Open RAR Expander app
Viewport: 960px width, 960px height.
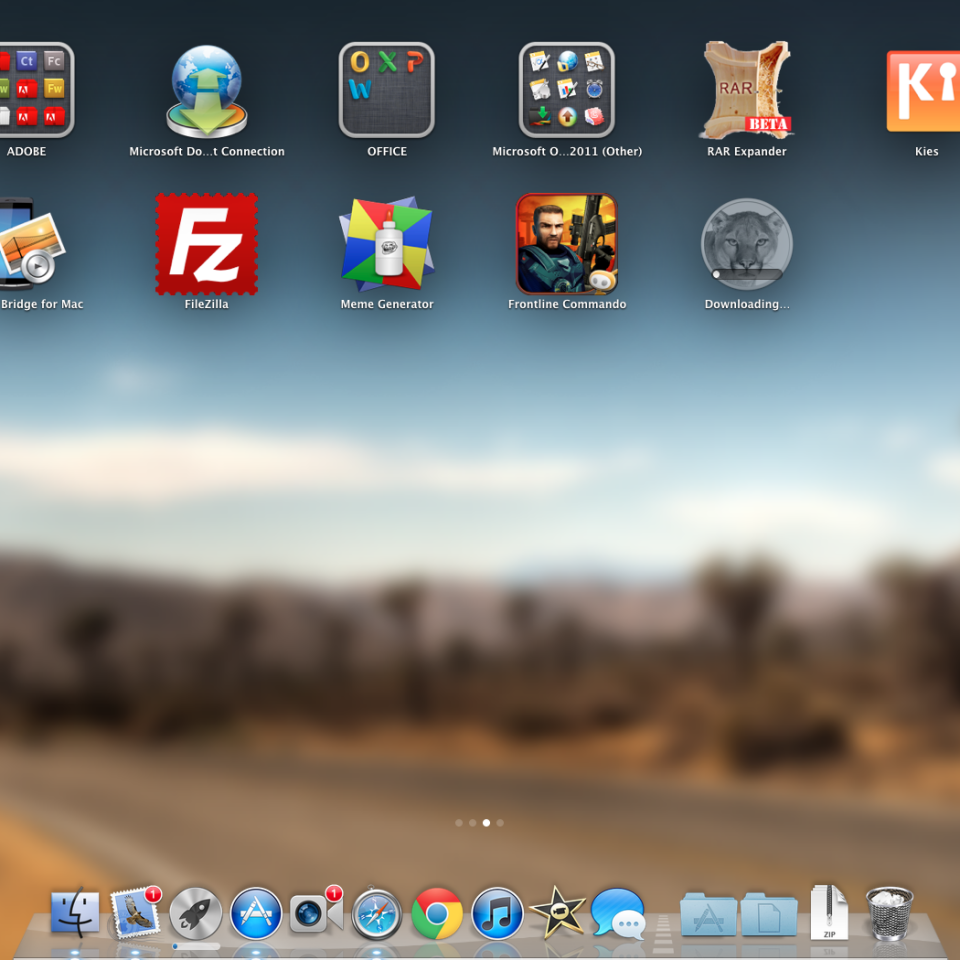click(747, 91)
